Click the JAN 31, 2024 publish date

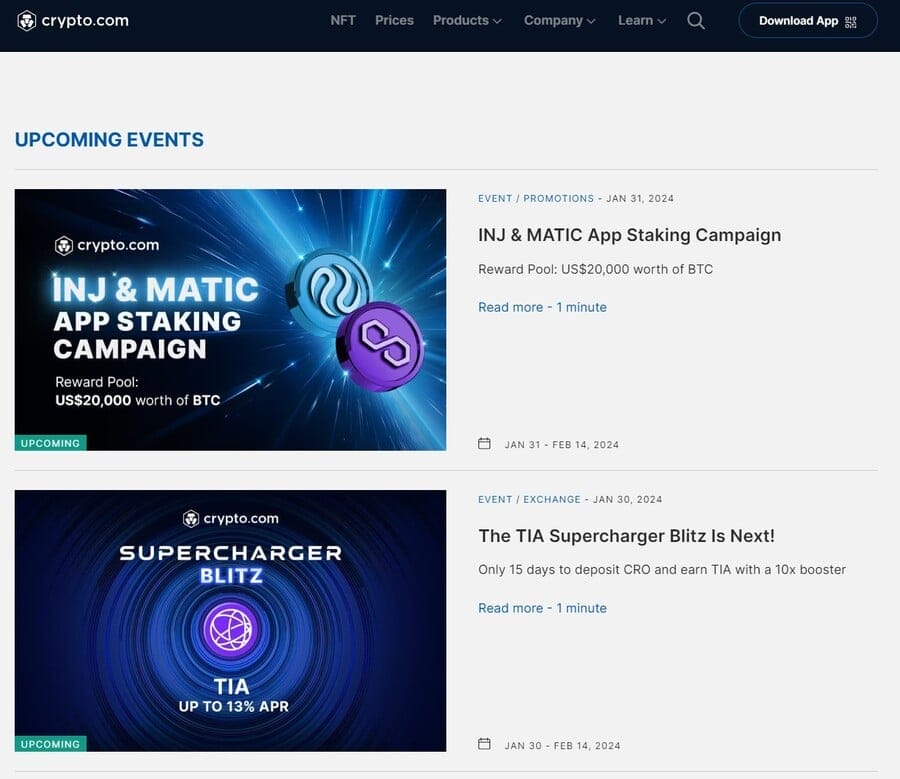coord(640,199)
